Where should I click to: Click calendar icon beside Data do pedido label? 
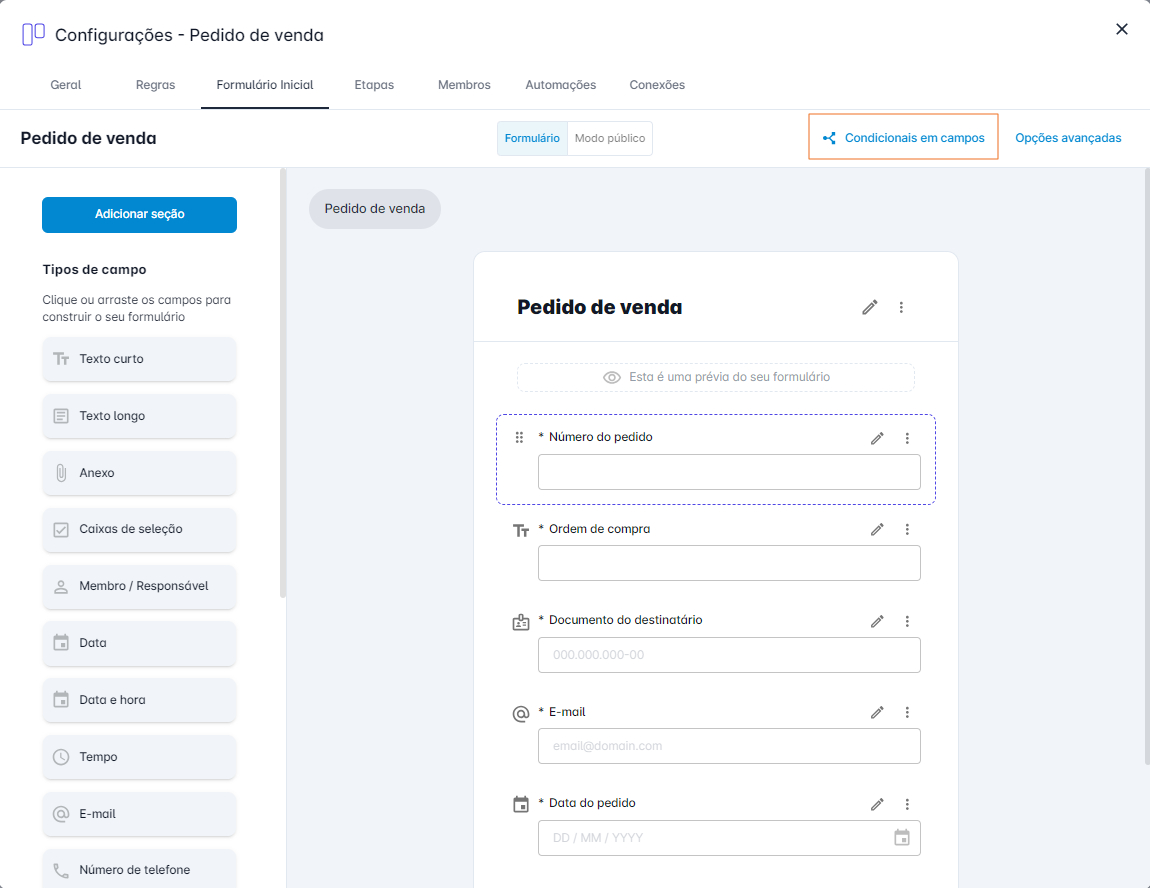(521, 804)
